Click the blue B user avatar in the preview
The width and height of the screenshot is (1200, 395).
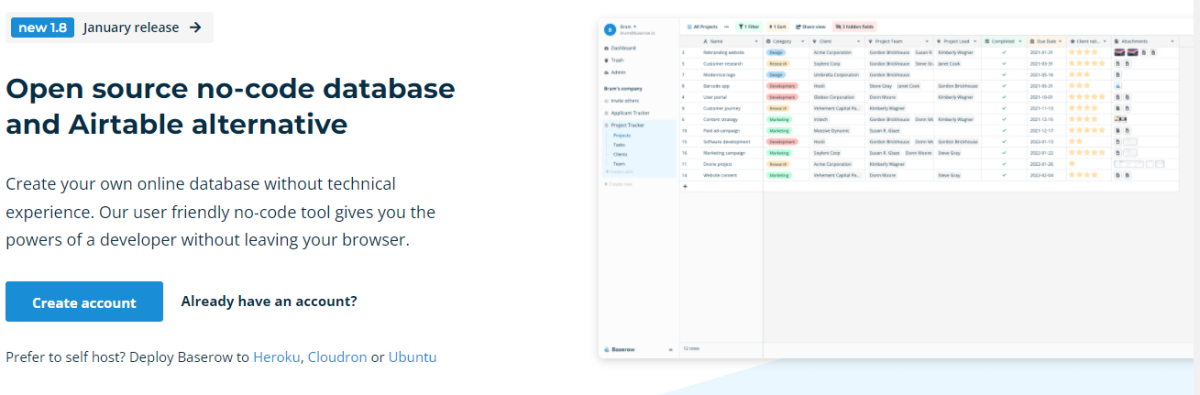click(x=610, y=29)
